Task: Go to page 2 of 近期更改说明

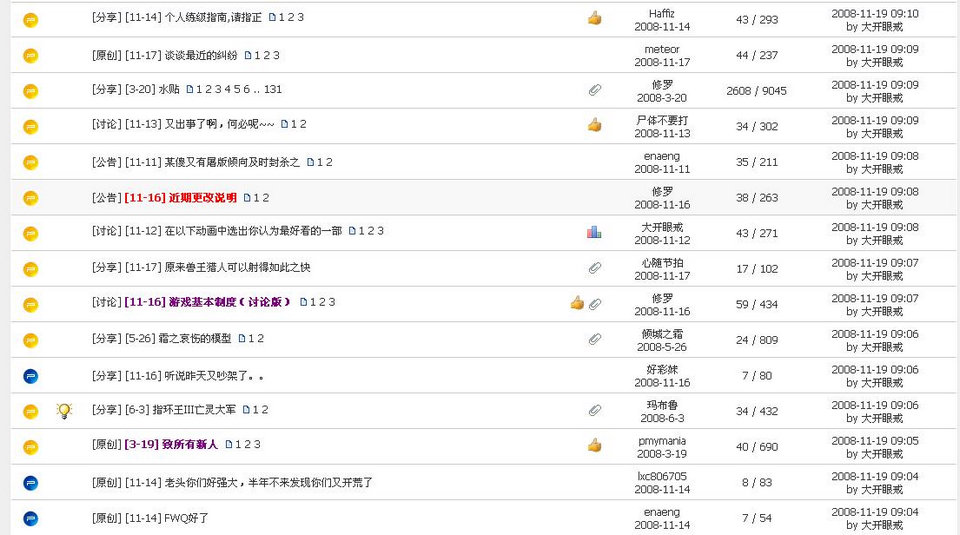Action: 266,198
